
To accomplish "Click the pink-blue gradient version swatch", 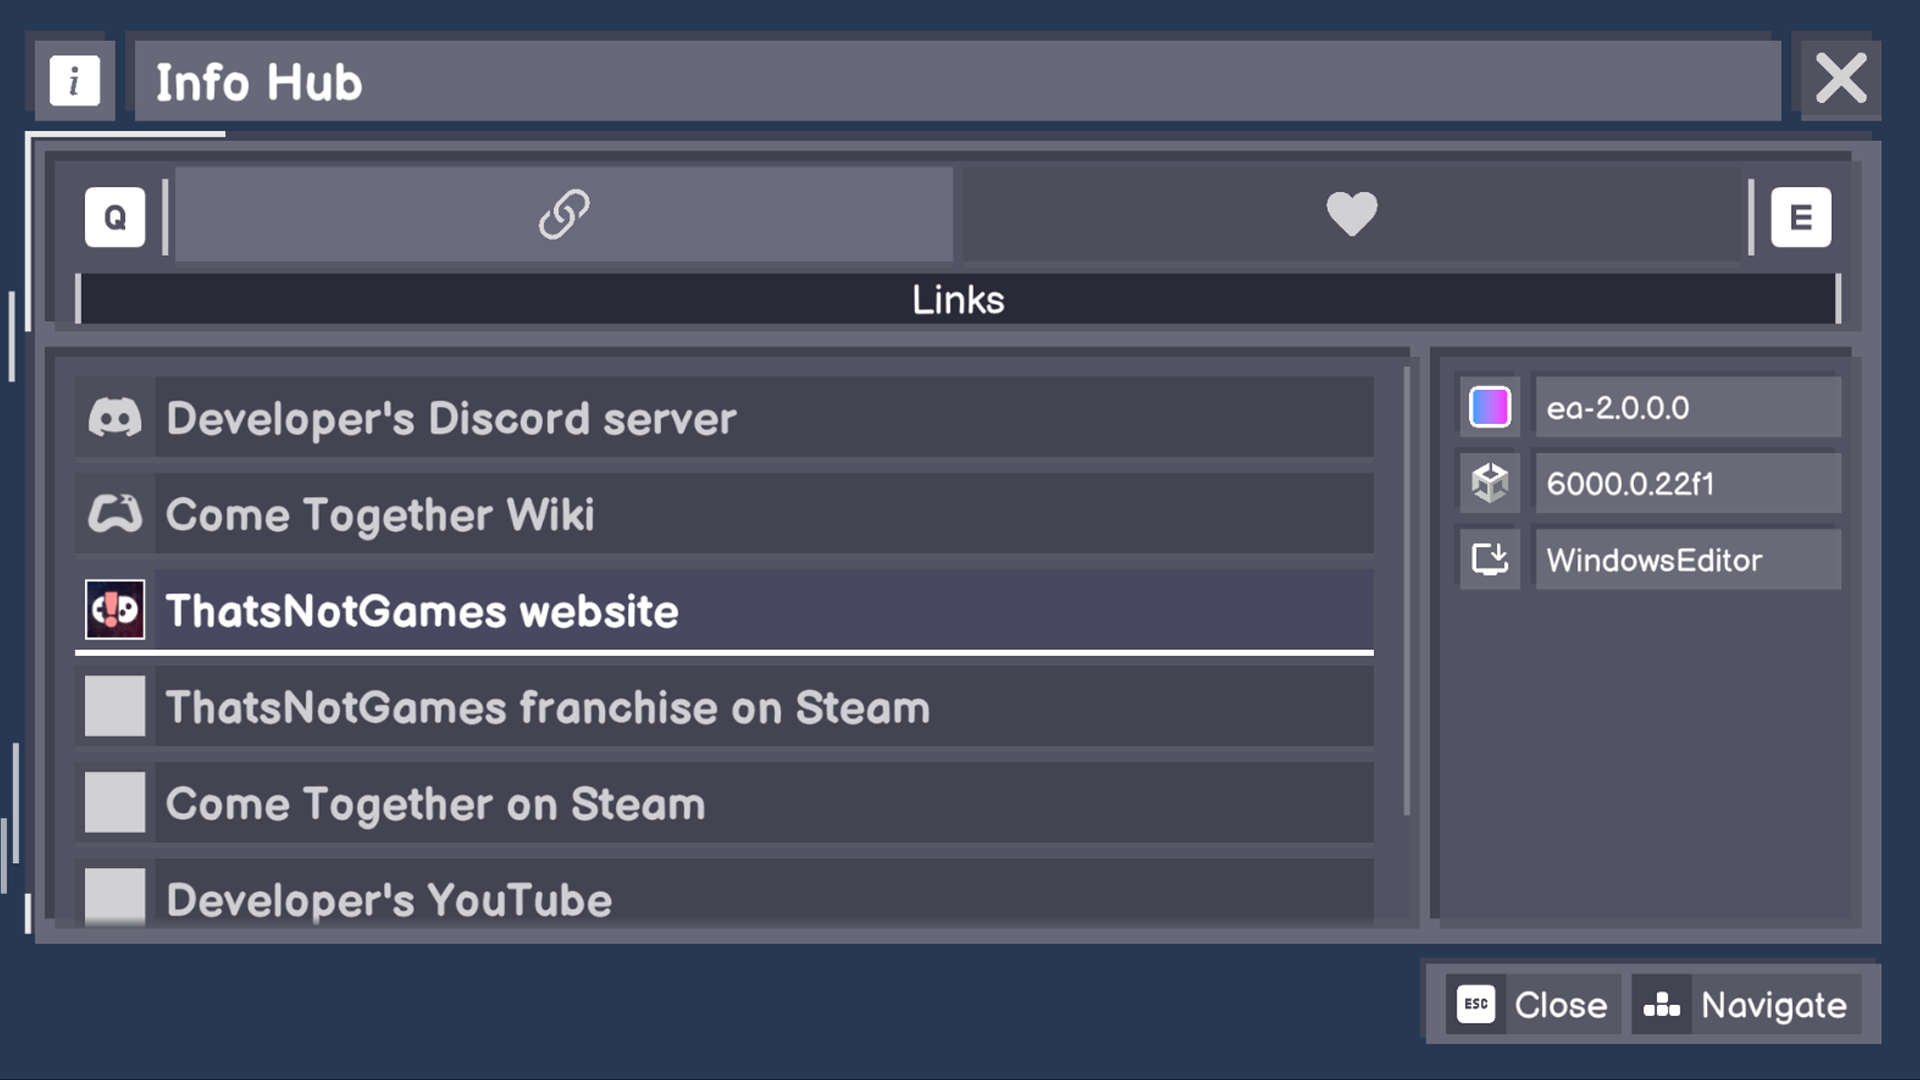I will pos(1490,408).
